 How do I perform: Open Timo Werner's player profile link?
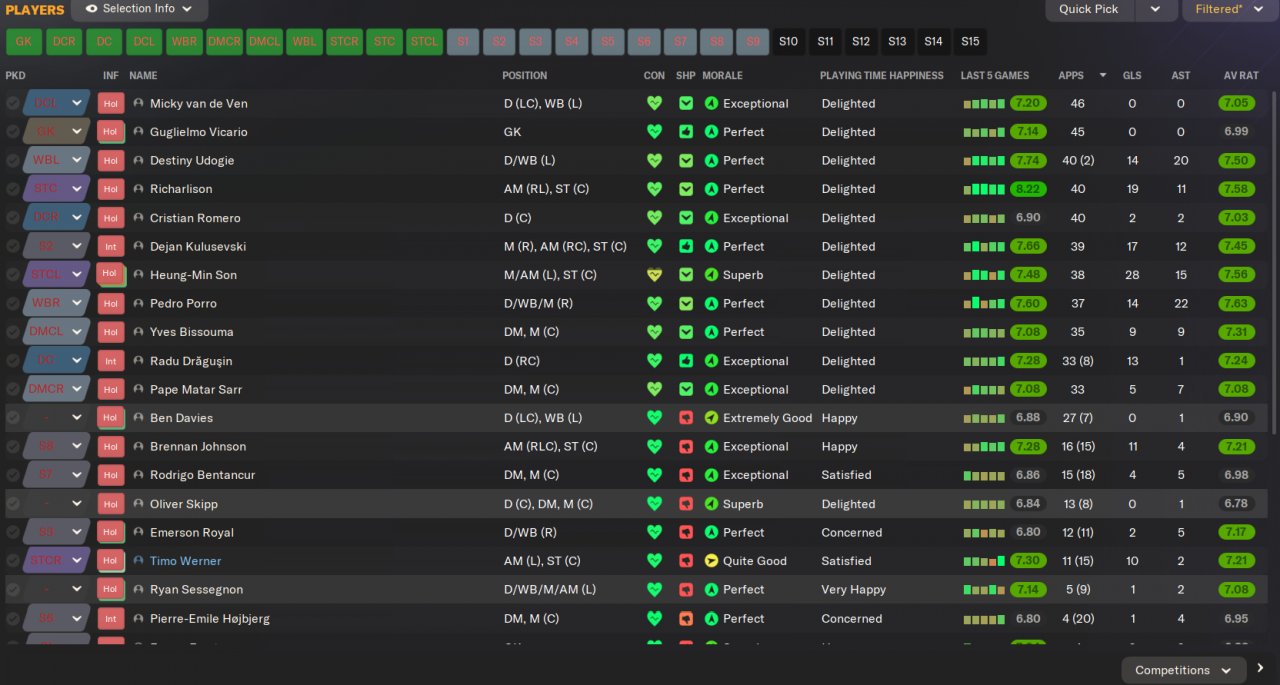tap(186, 561)
